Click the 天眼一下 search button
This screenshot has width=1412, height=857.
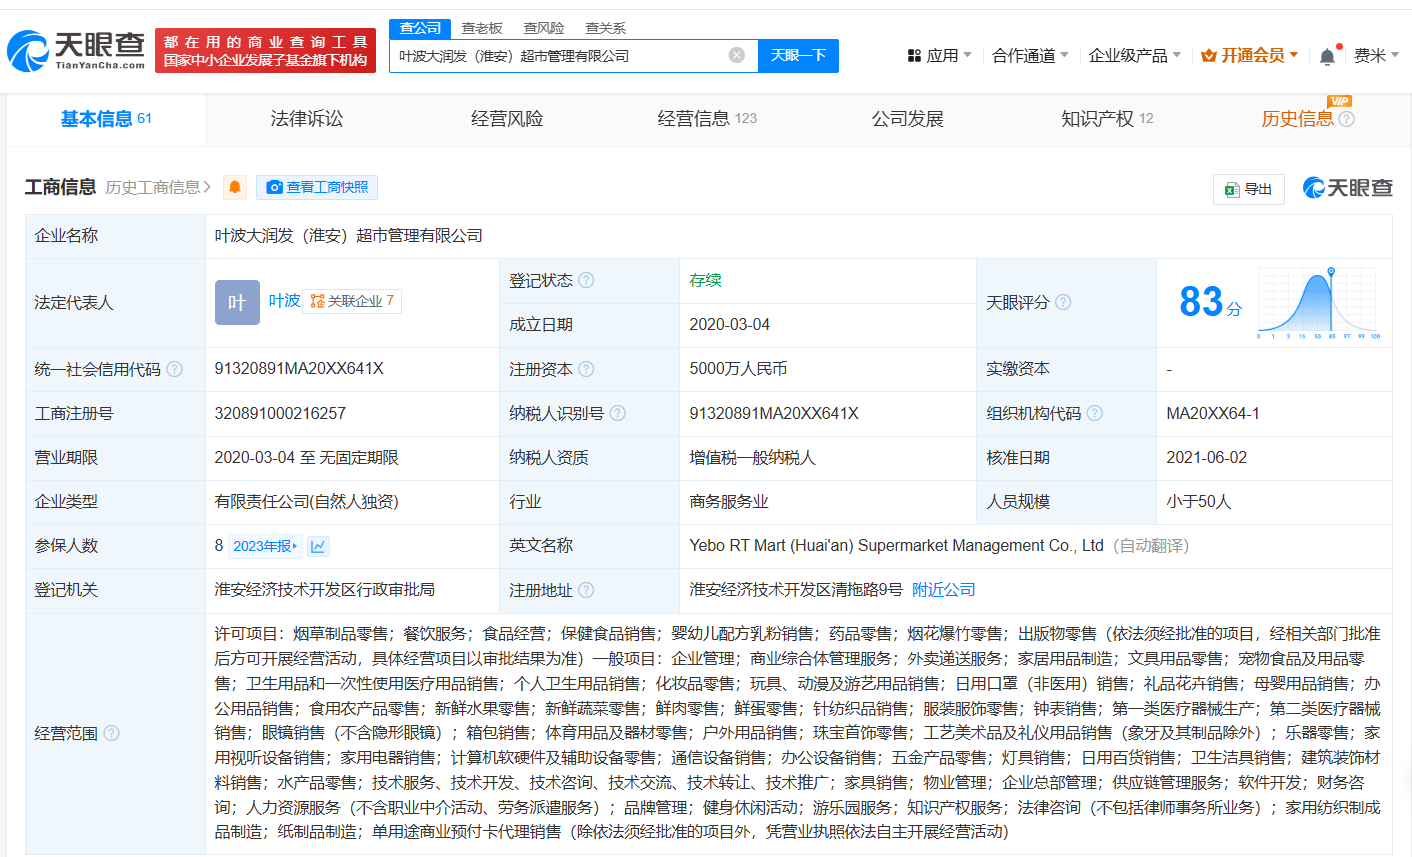point(798,55)
